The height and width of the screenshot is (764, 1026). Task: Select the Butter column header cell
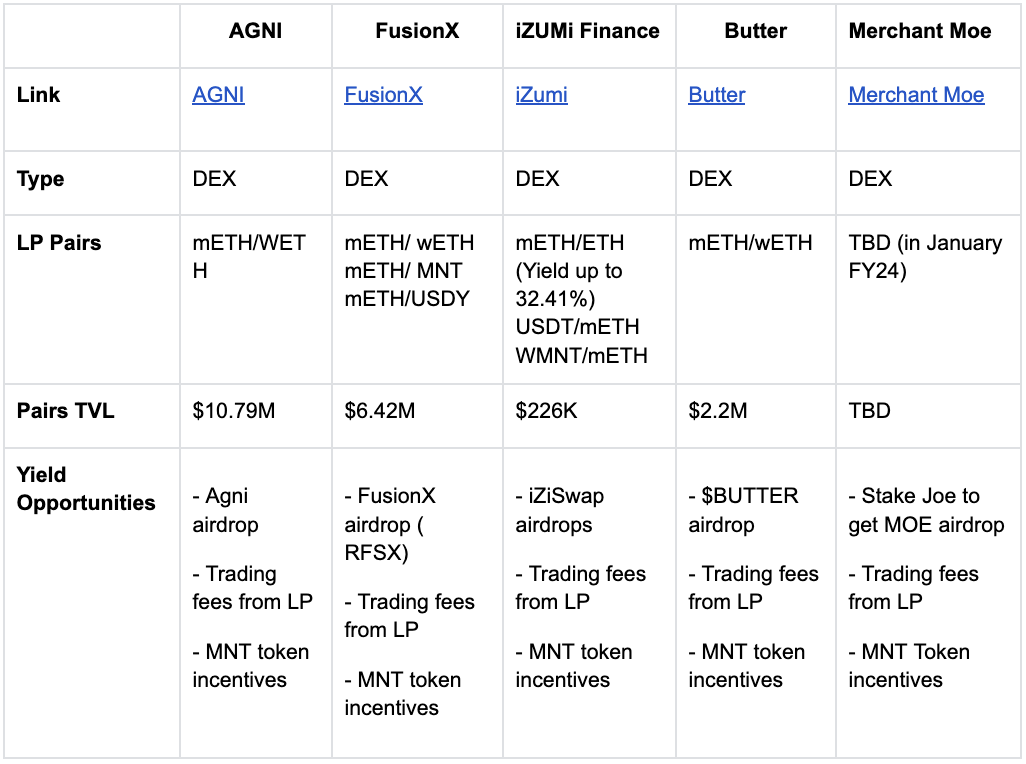(756, 35)
